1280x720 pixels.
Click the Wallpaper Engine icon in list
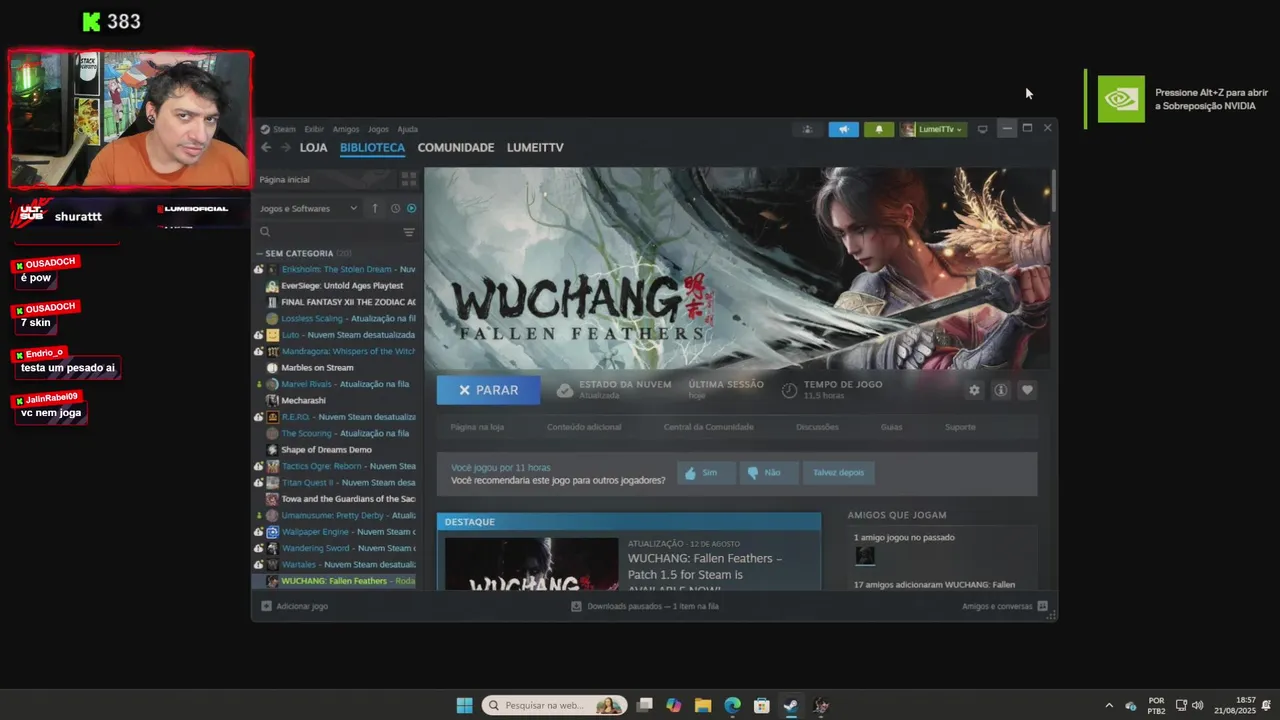click(272, 531)
